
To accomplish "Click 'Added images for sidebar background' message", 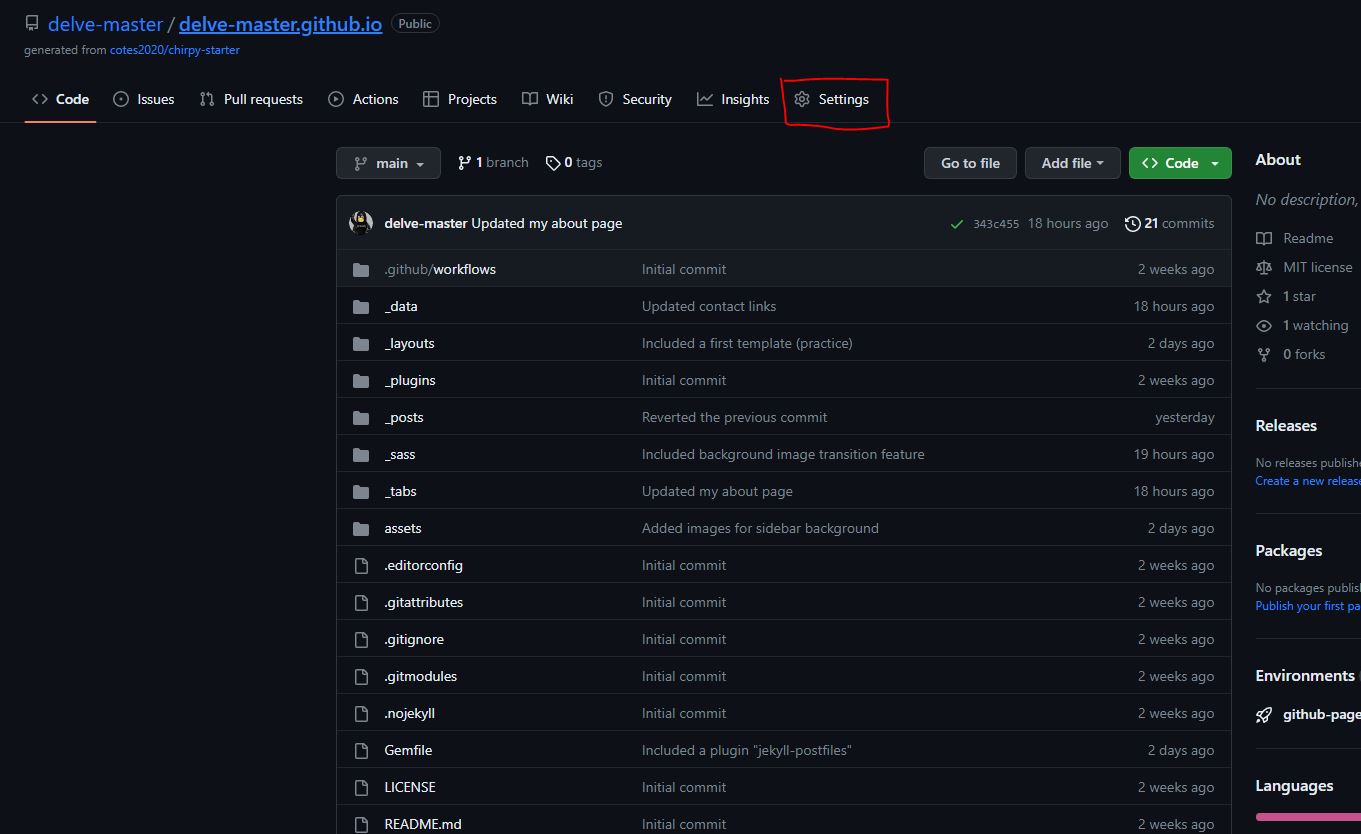I will 760,528.
